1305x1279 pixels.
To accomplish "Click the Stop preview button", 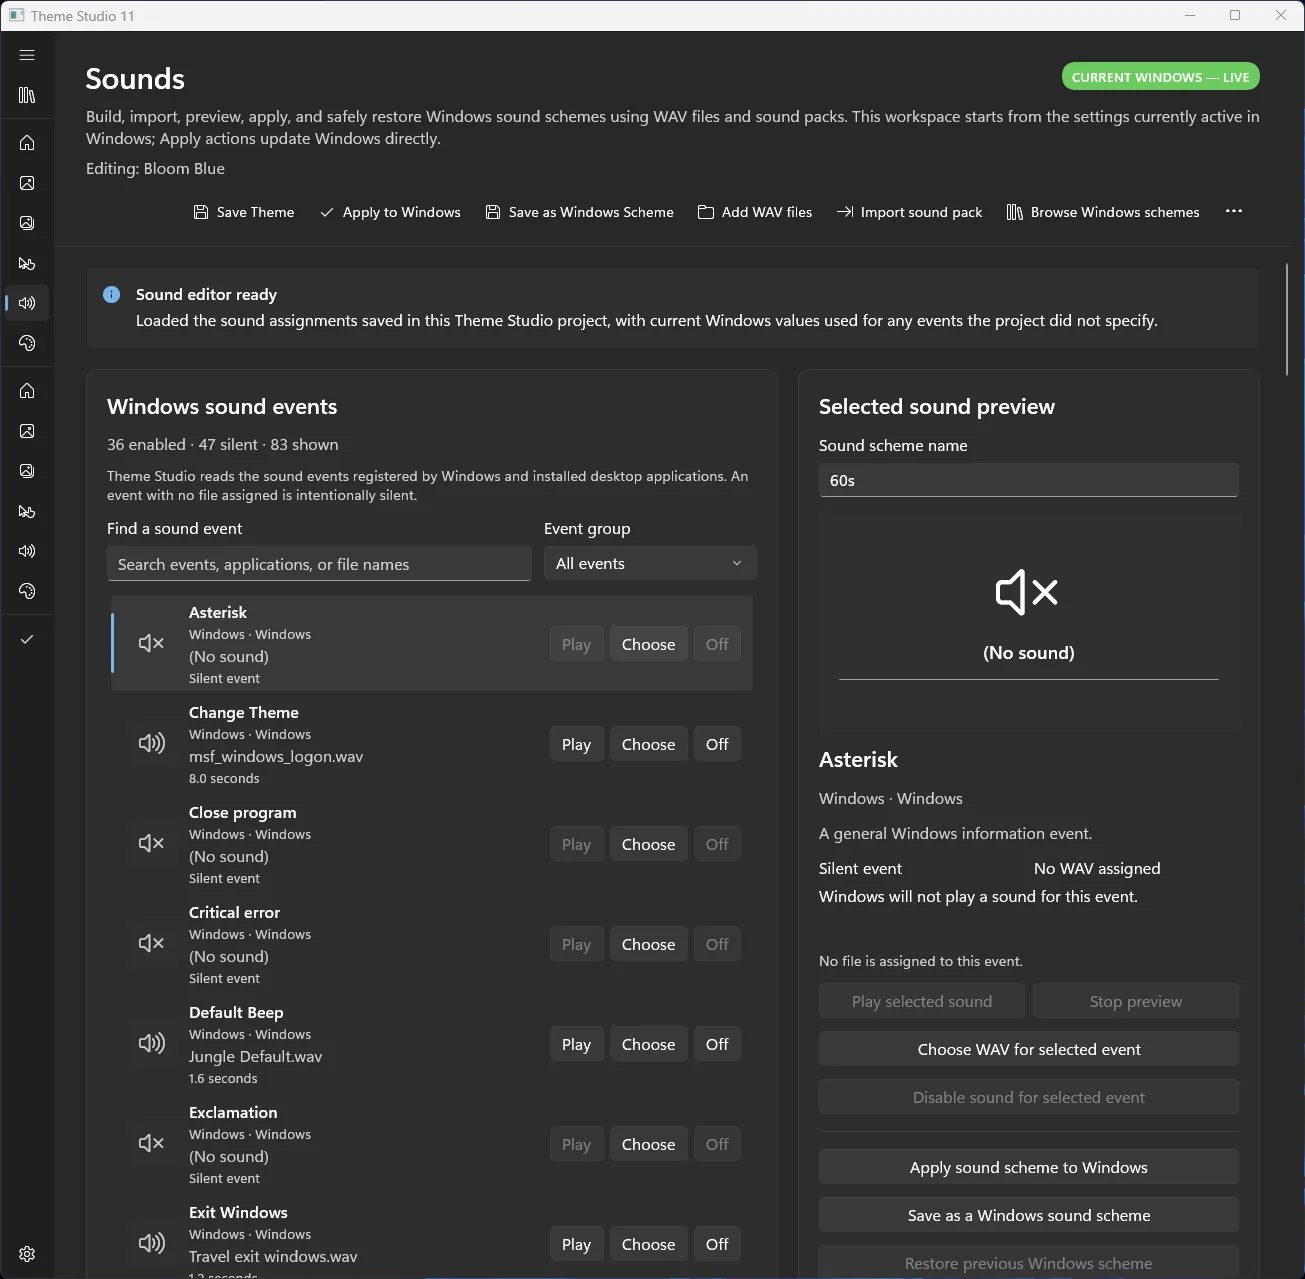I will (1136, 1001).
